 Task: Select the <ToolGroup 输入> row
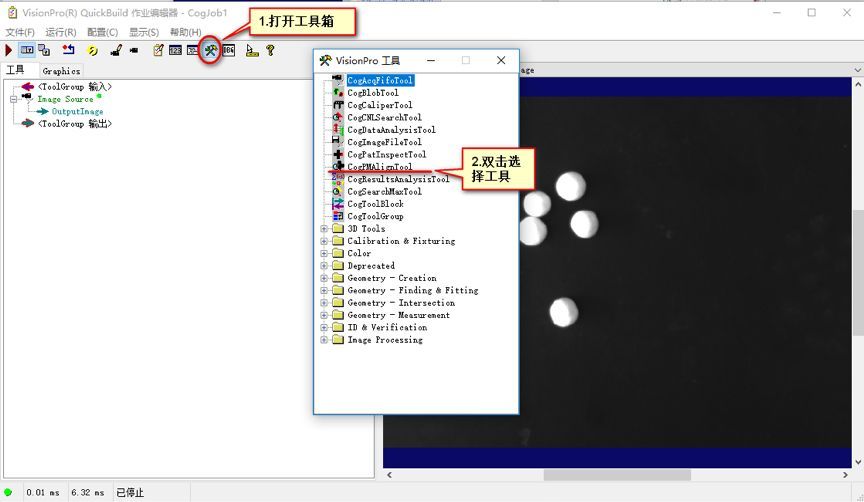[75, 87]
